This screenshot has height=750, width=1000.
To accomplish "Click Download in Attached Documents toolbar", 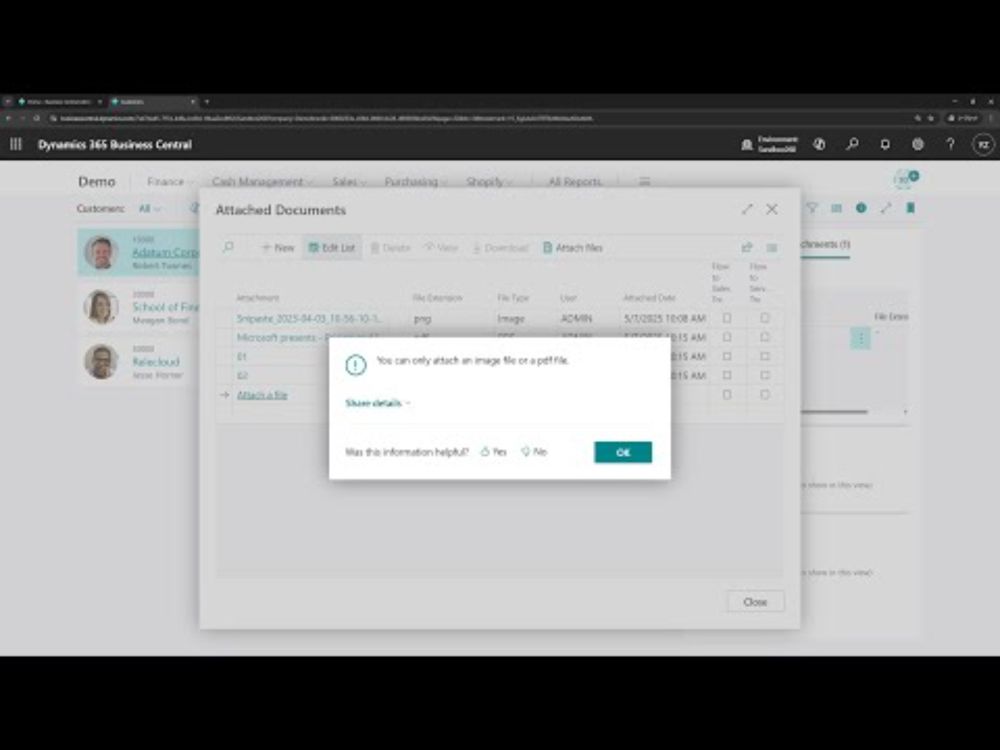I will tap(501, 247).
